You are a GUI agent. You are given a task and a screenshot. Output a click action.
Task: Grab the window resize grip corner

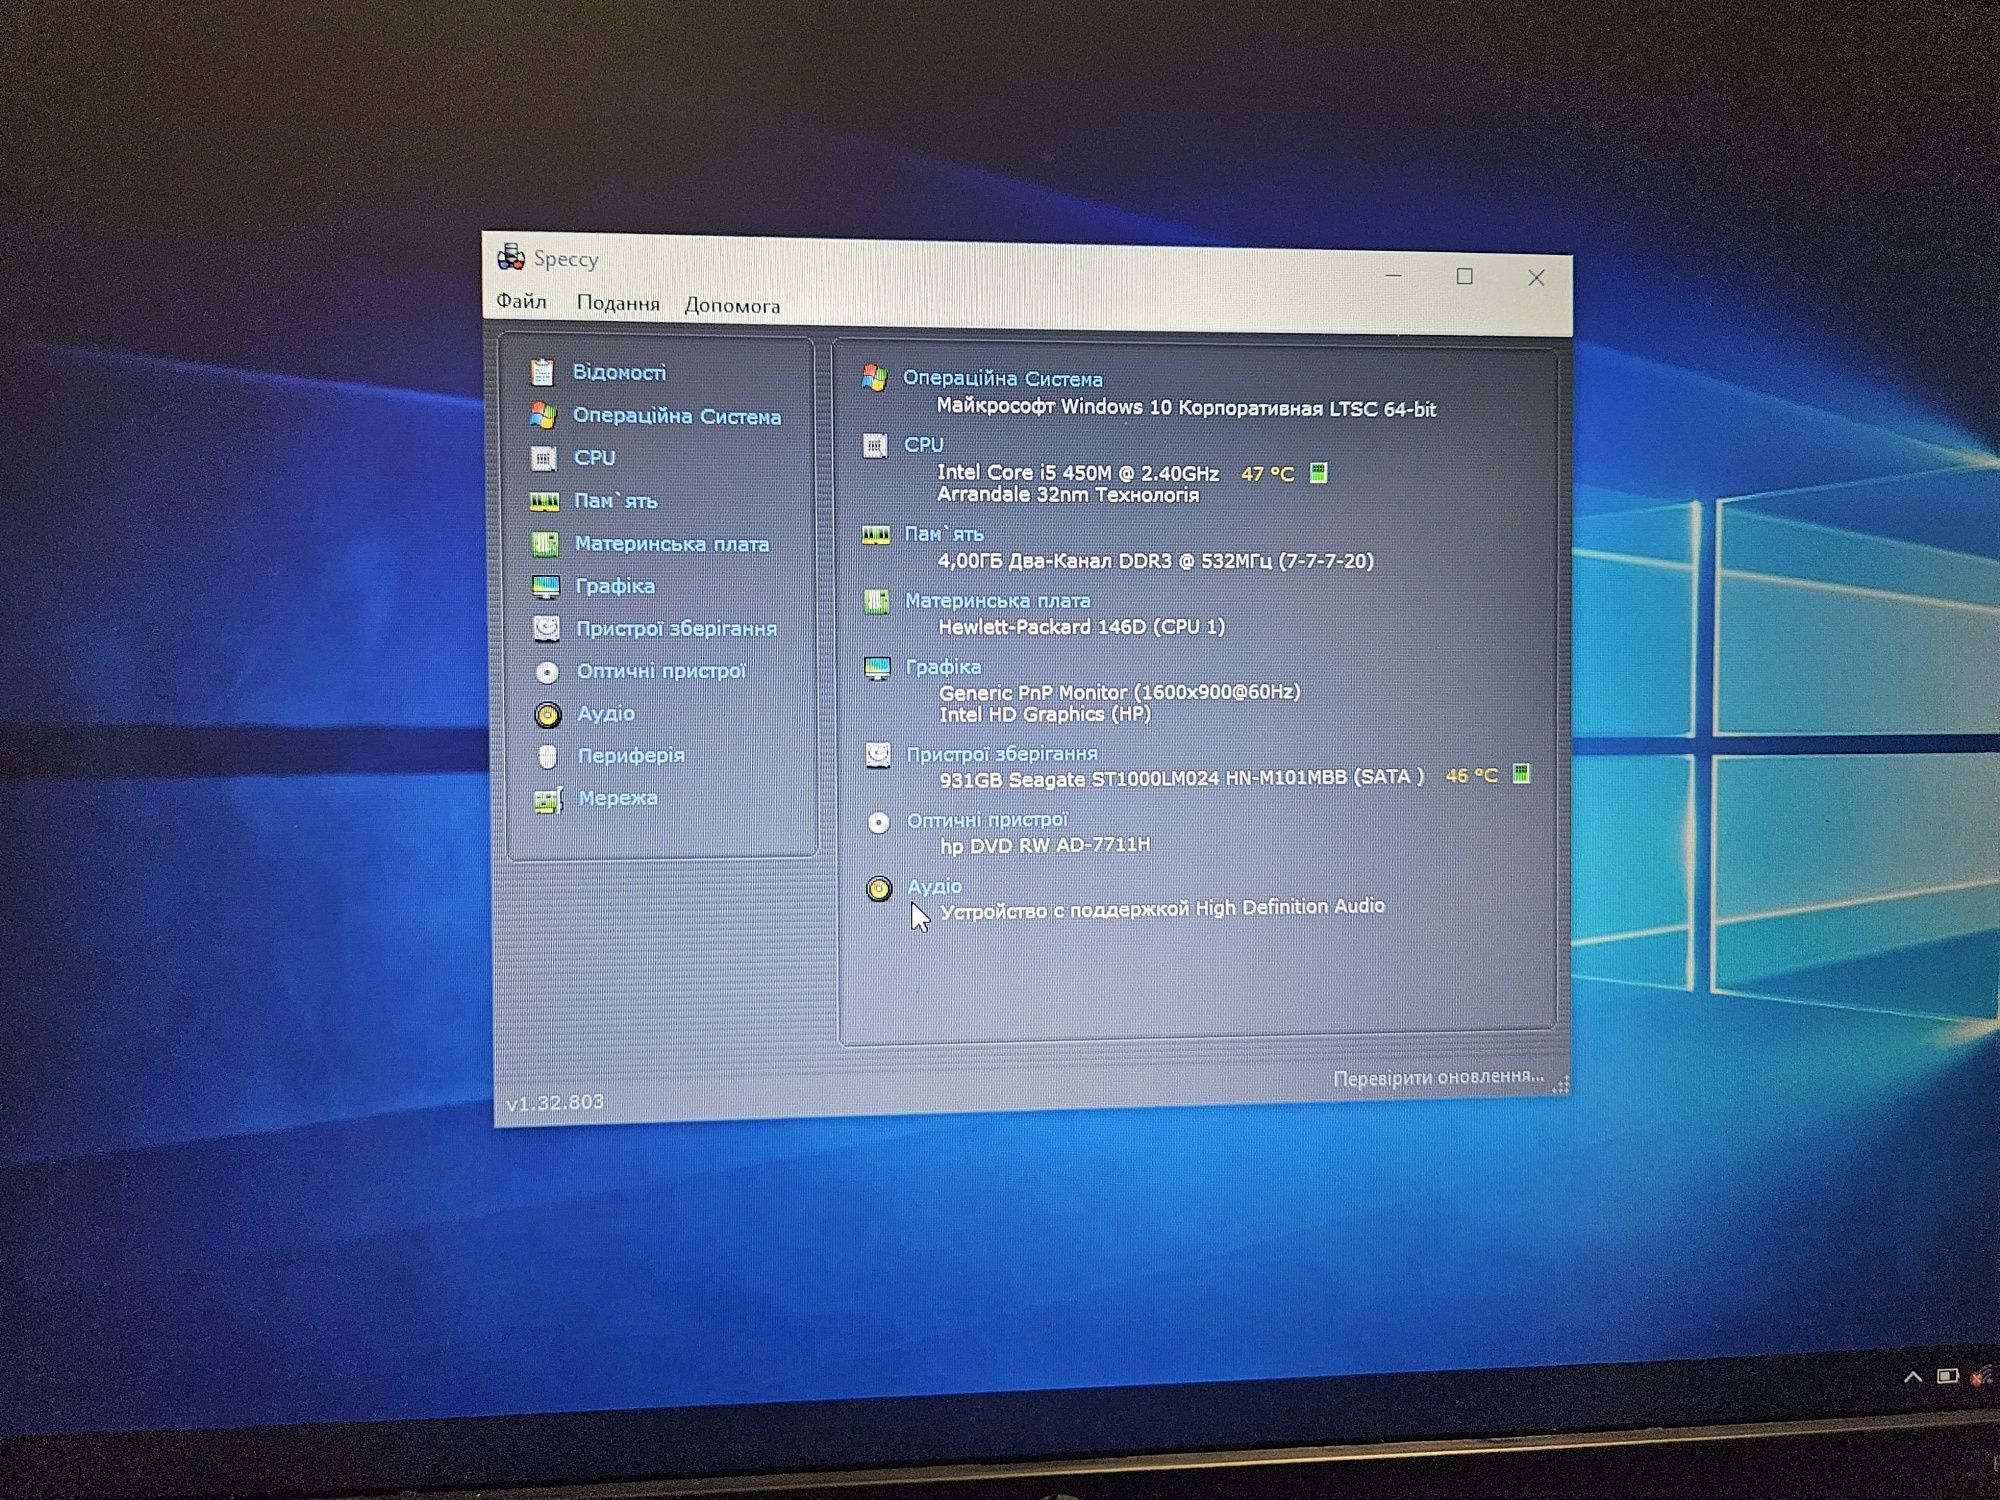[1560, 1085]
